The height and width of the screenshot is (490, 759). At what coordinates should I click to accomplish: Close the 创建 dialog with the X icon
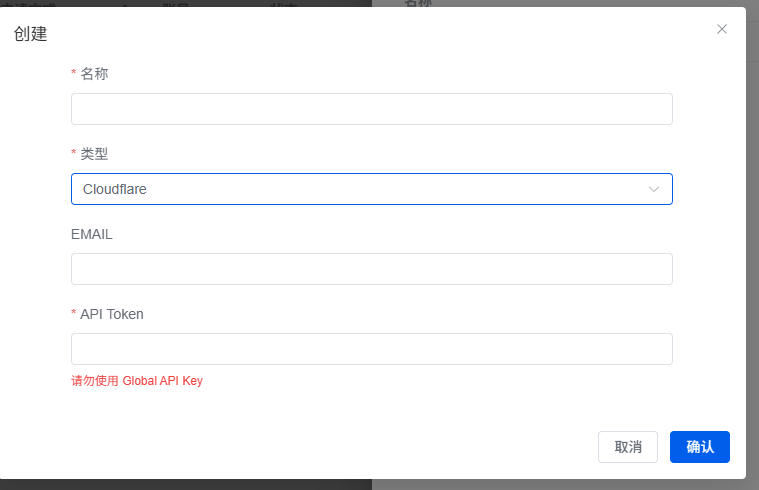(x=722, y=30)
